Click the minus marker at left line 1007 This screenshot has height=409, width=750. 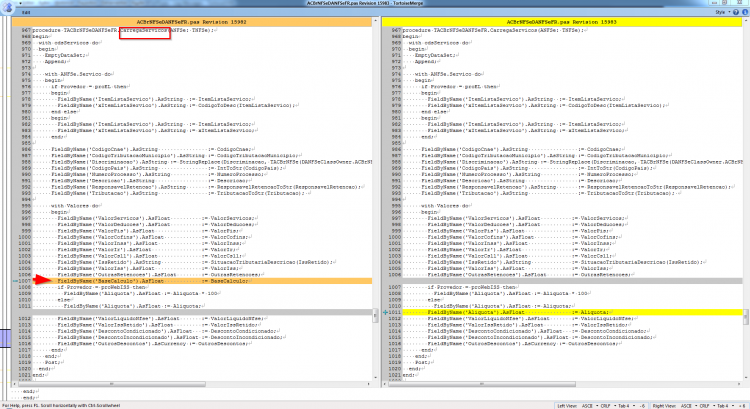coord(15,281)
